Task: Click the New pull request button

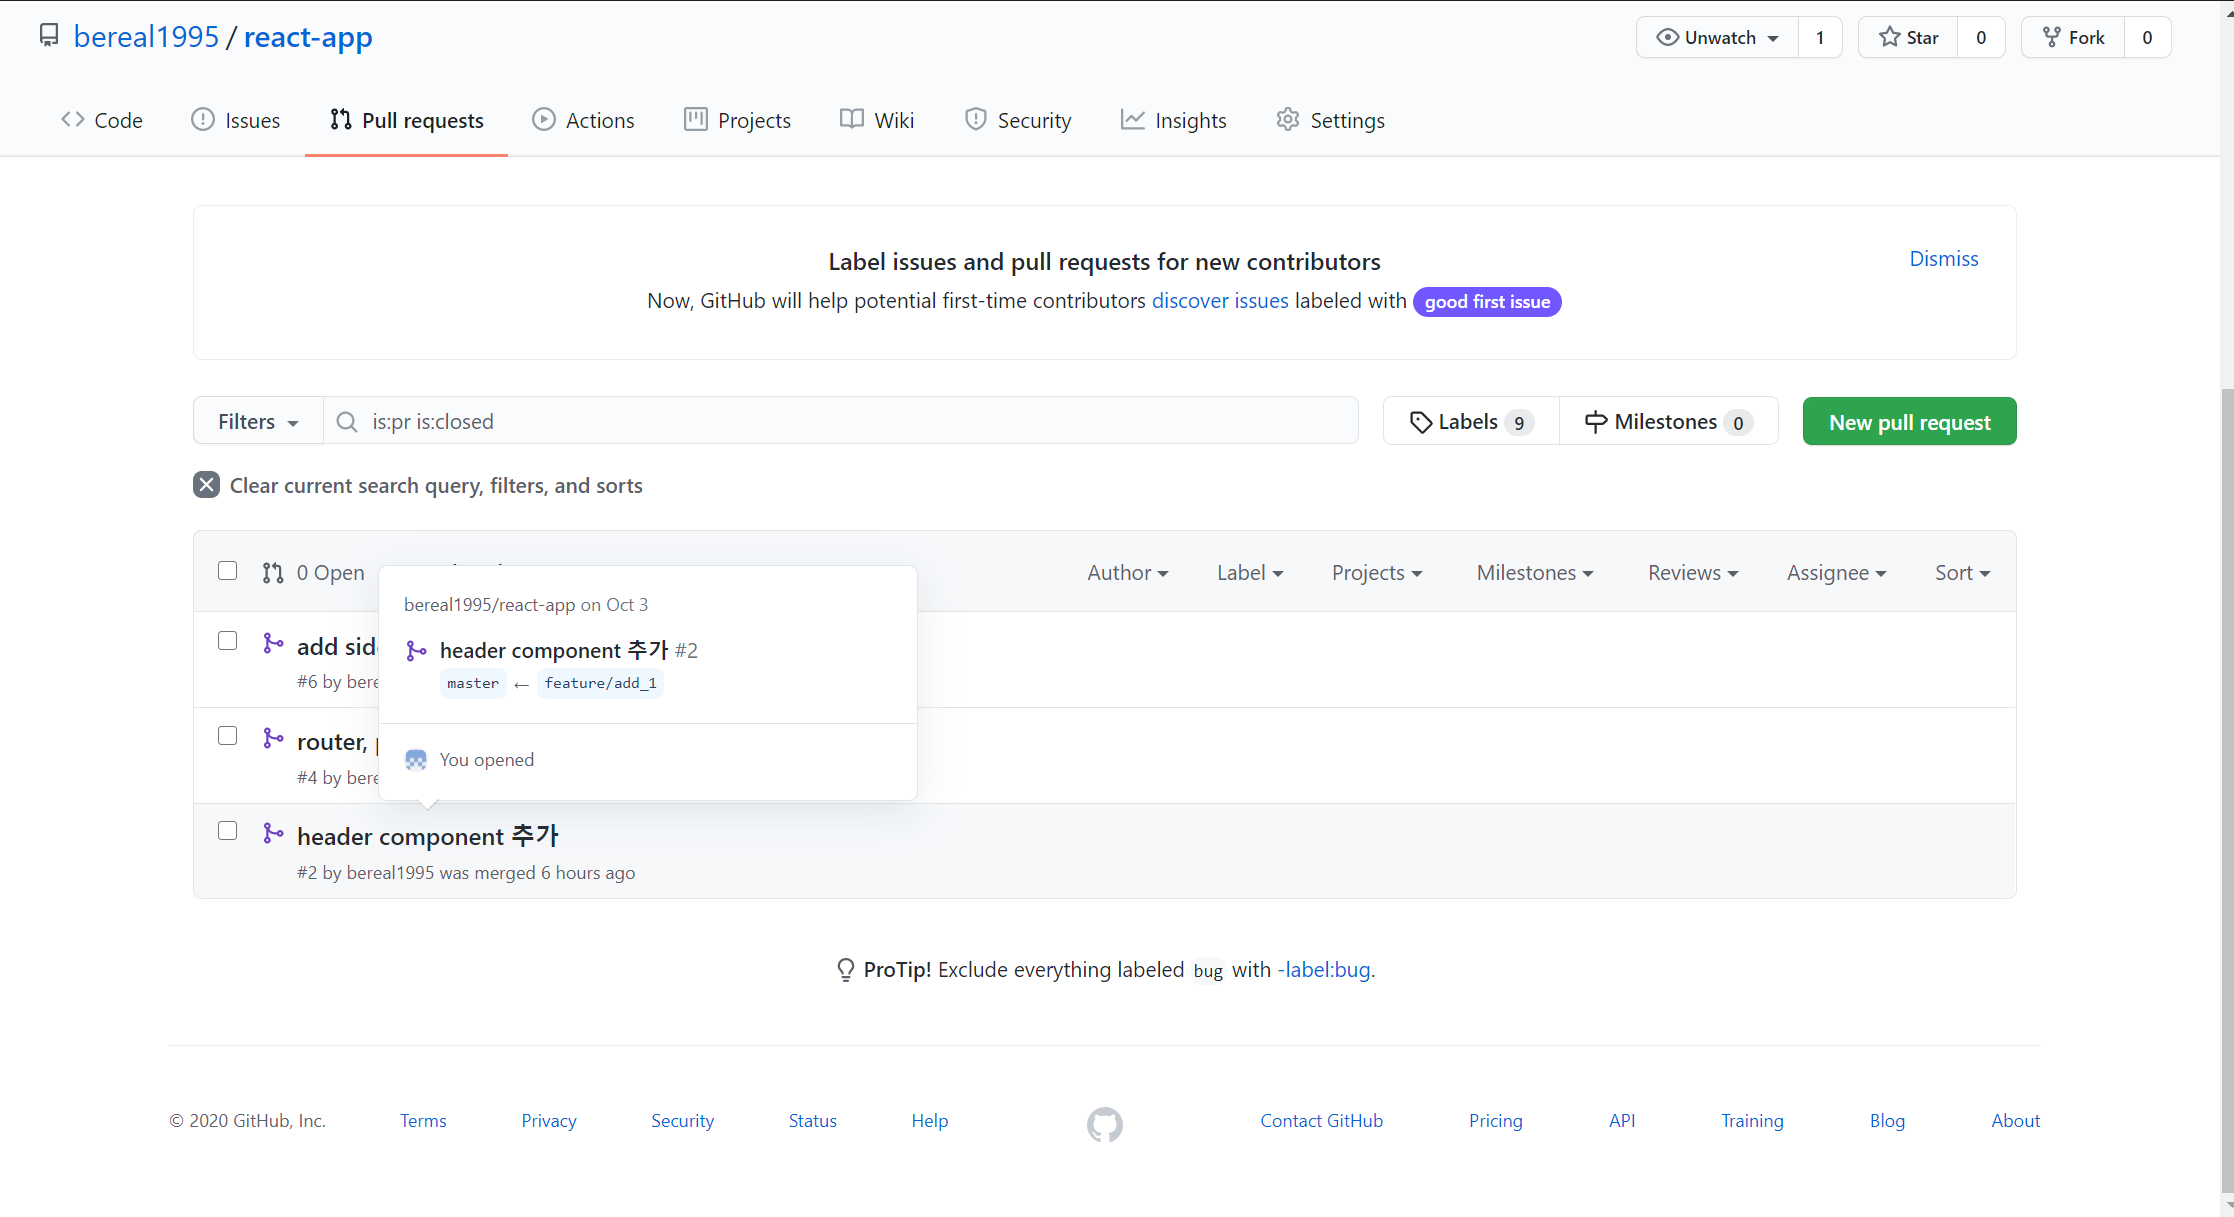Action: coord(1908,422)
